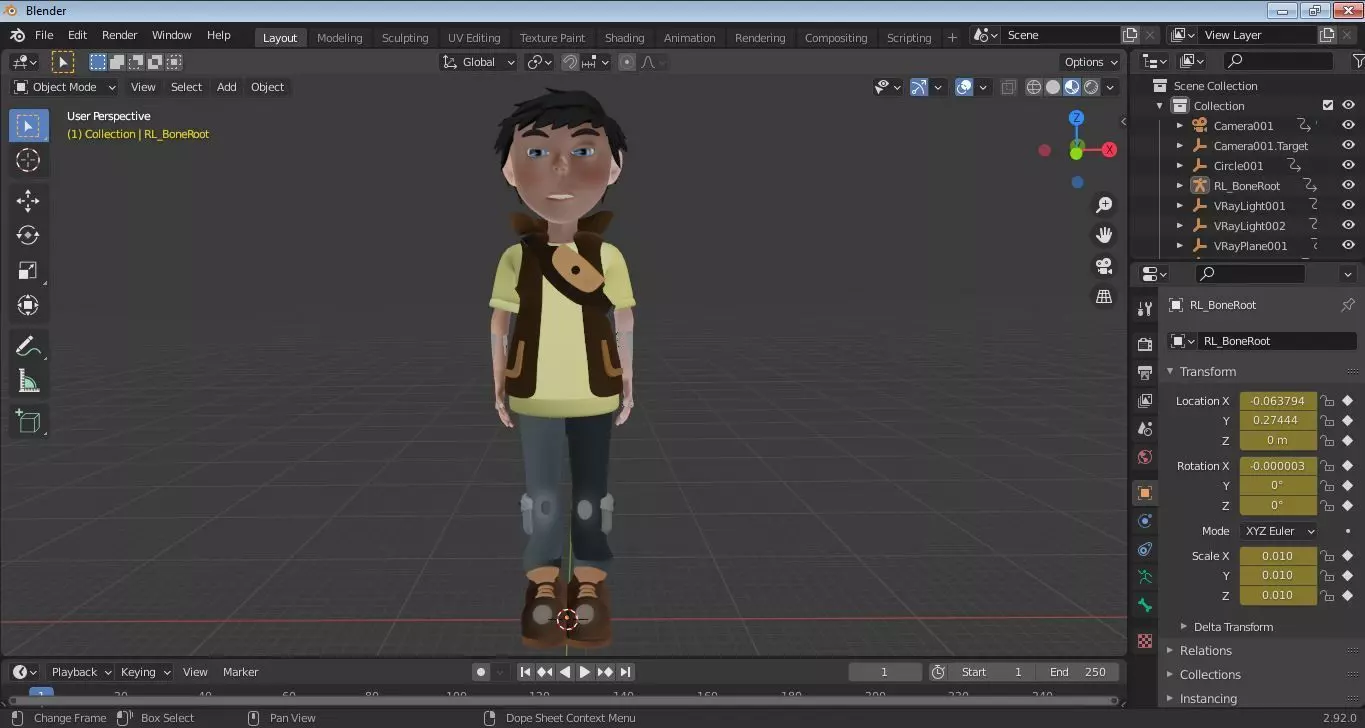
Task: Hide Camera001 using its eye icon
Action: [x=1348, y=126]
